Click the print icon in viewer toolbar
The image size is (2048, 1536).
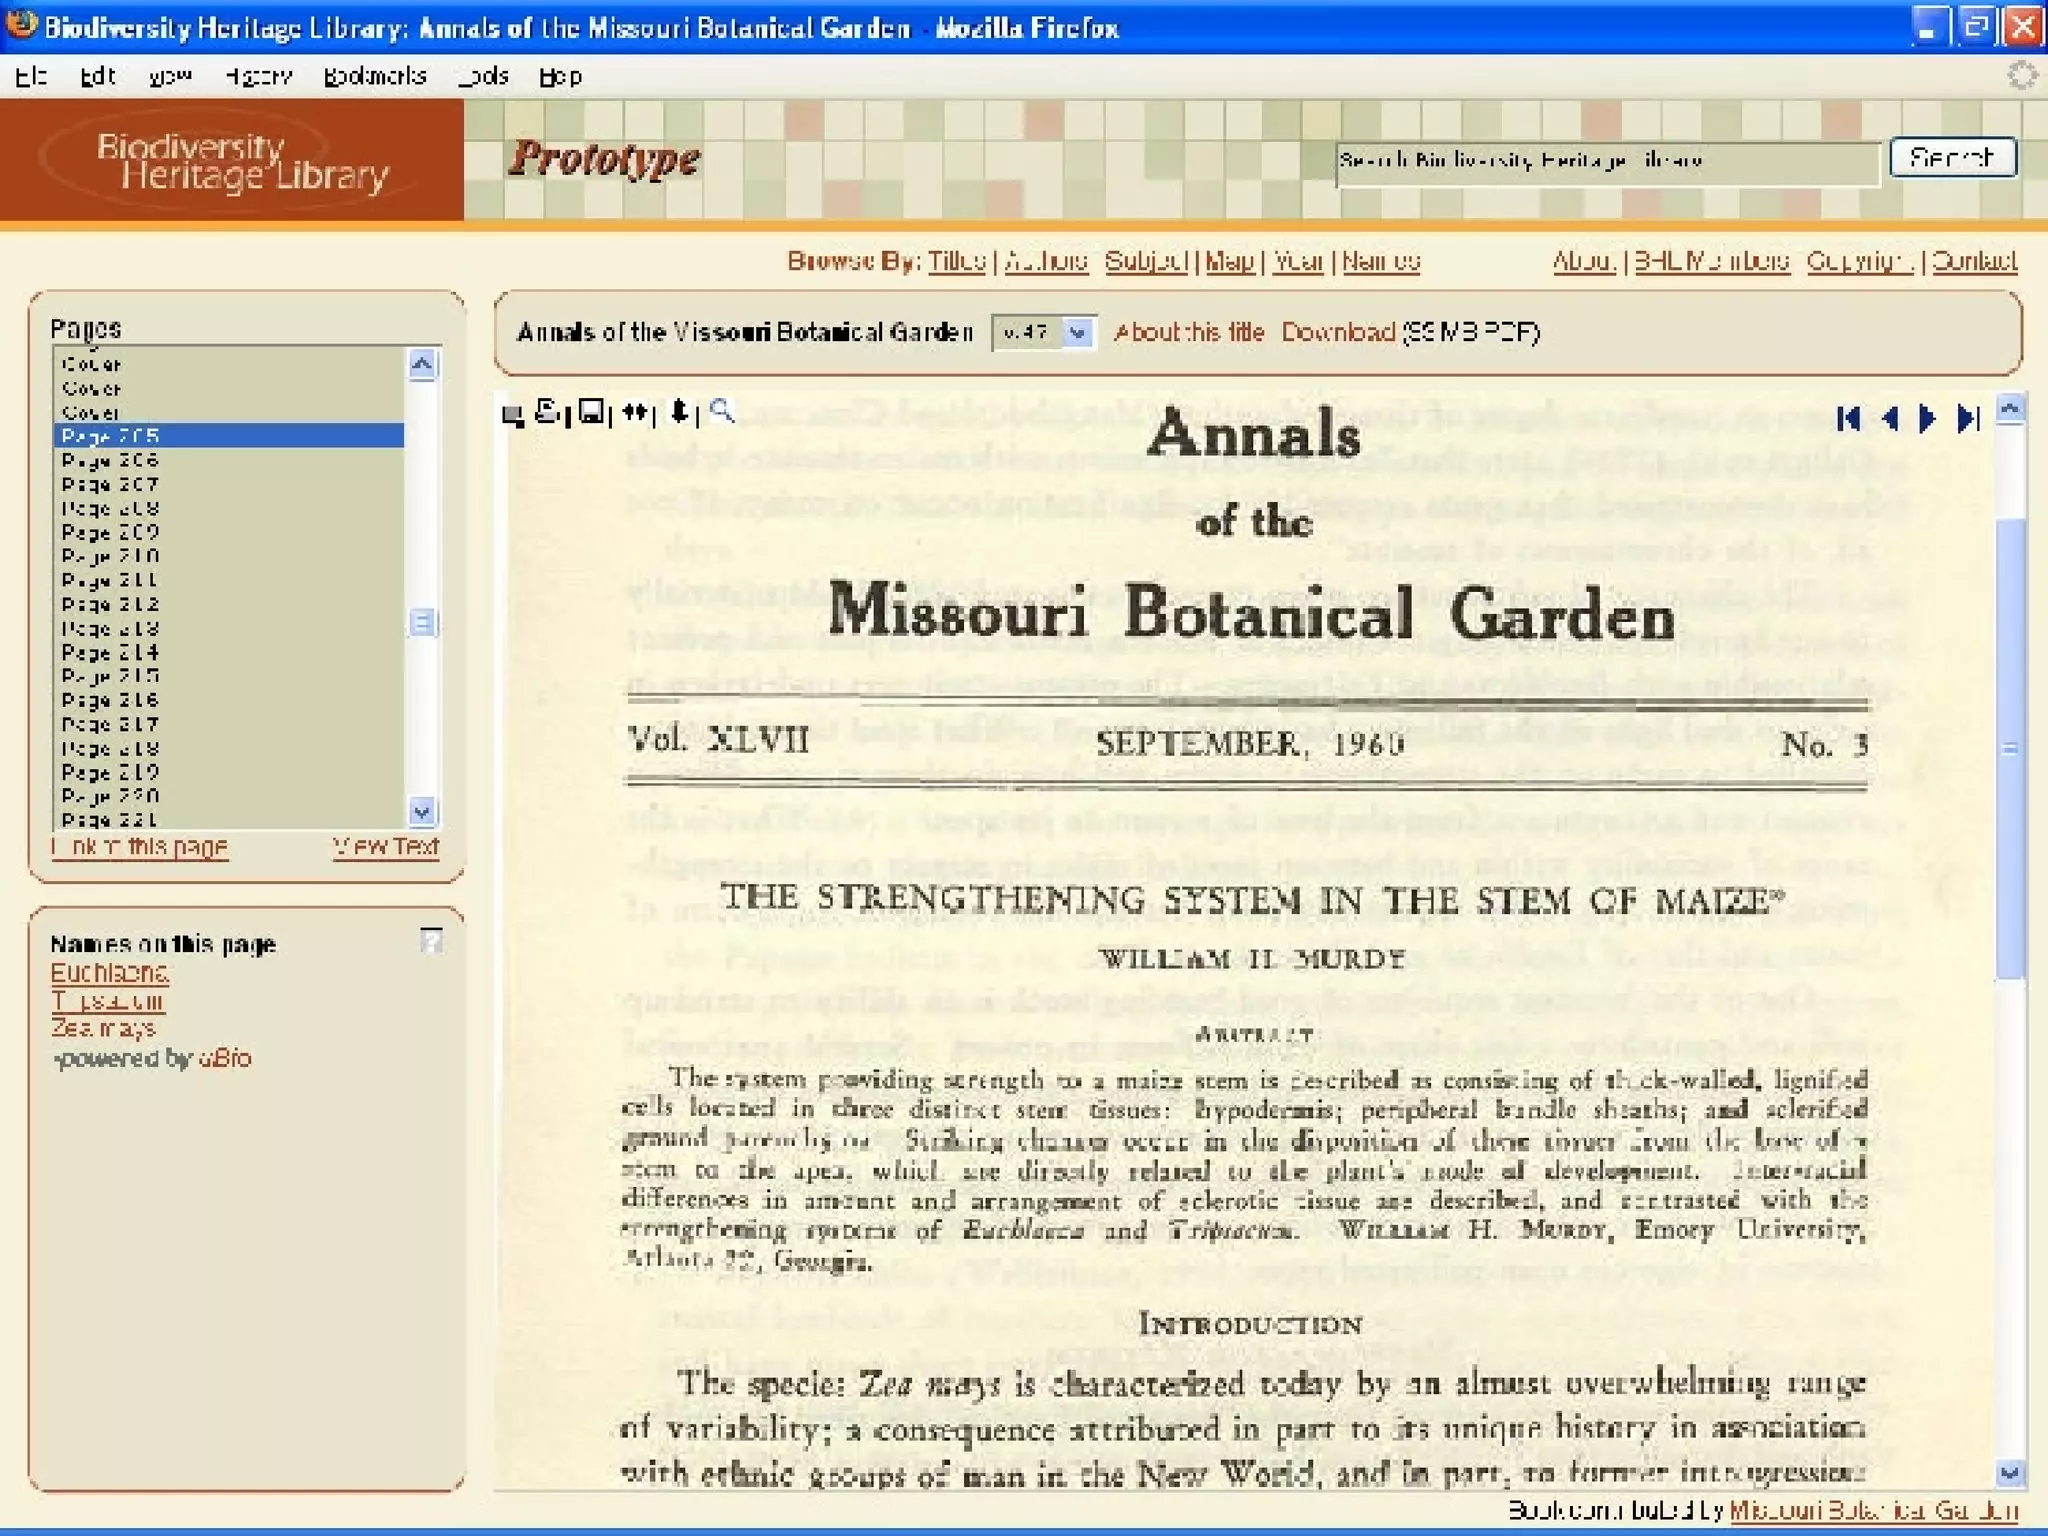[547, 412]
